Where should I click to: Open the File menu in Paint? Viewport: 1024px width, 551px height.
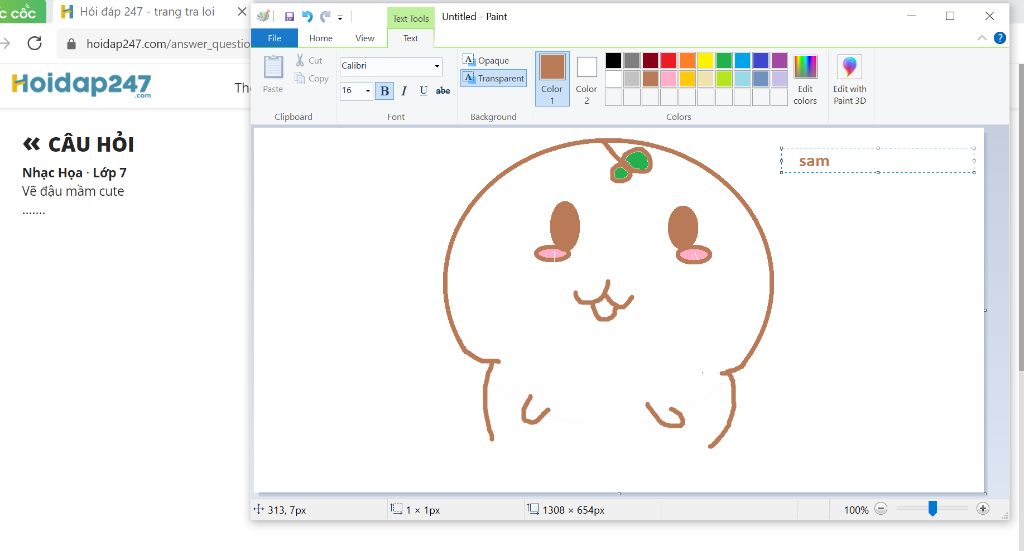[274, 38]
